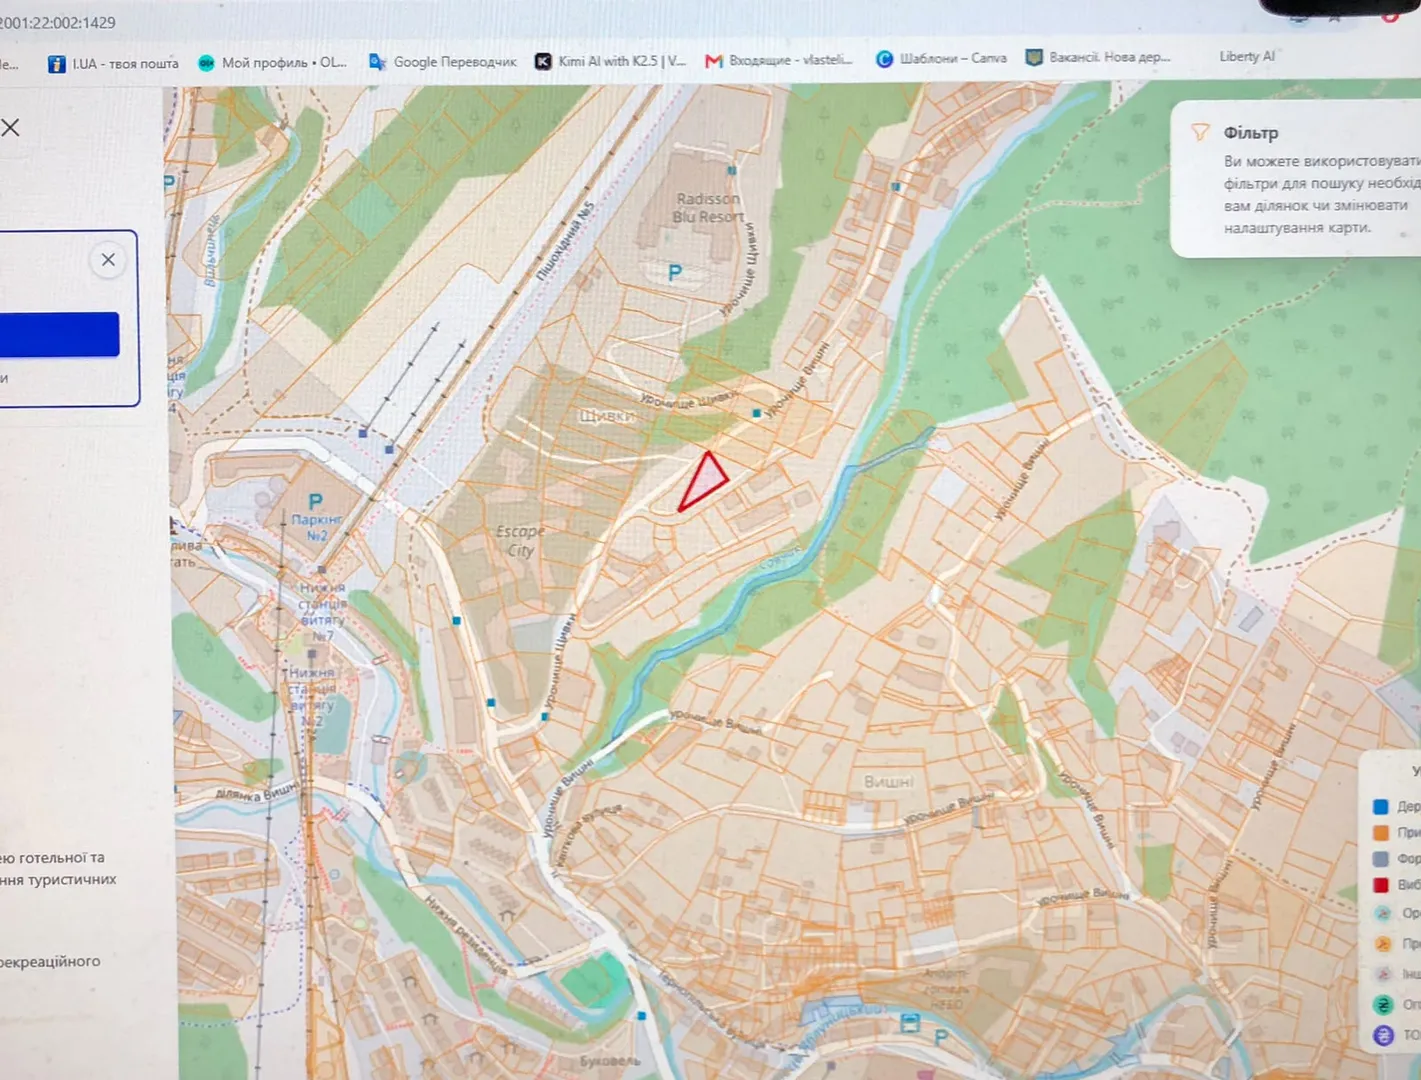Click the Radisson Blu Resort map label

(708, 208)
